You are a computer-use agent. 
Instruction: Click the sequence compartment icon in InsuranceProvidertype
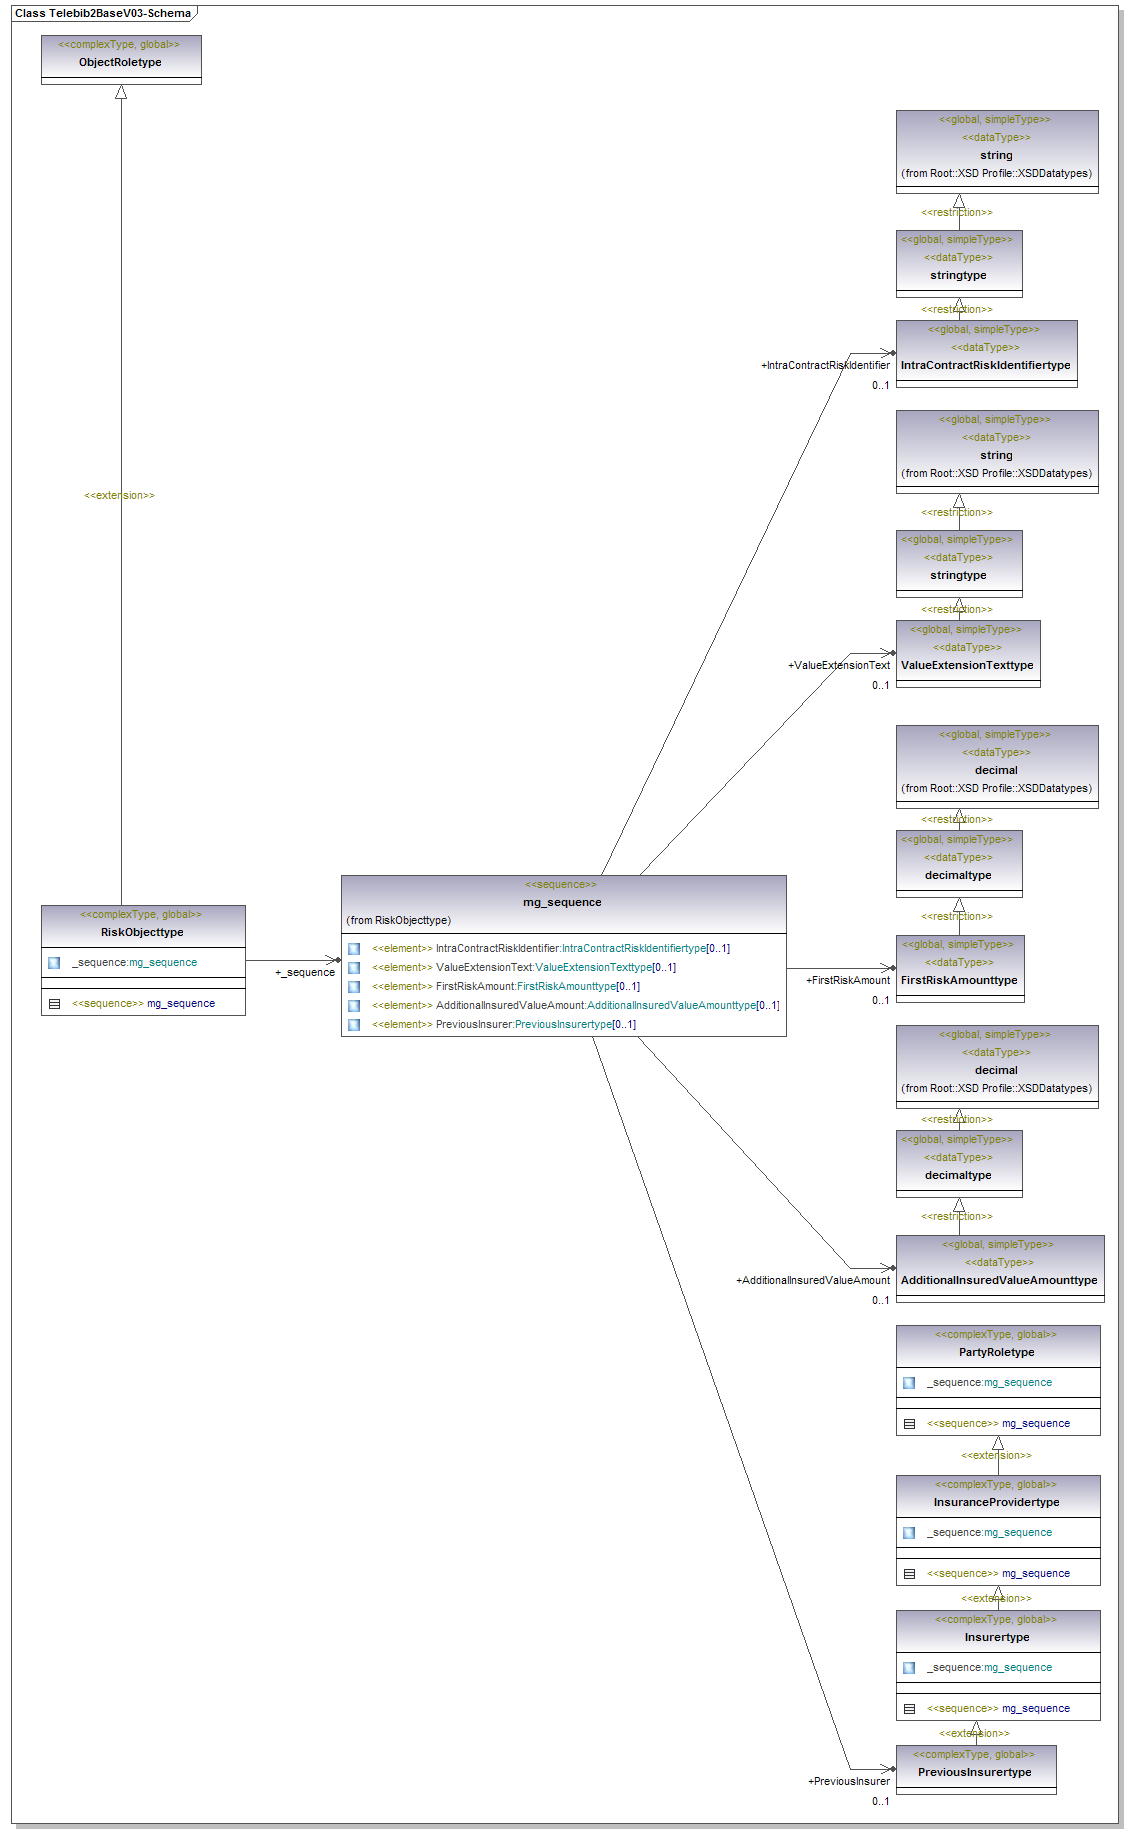click(x=909, y=1574)
